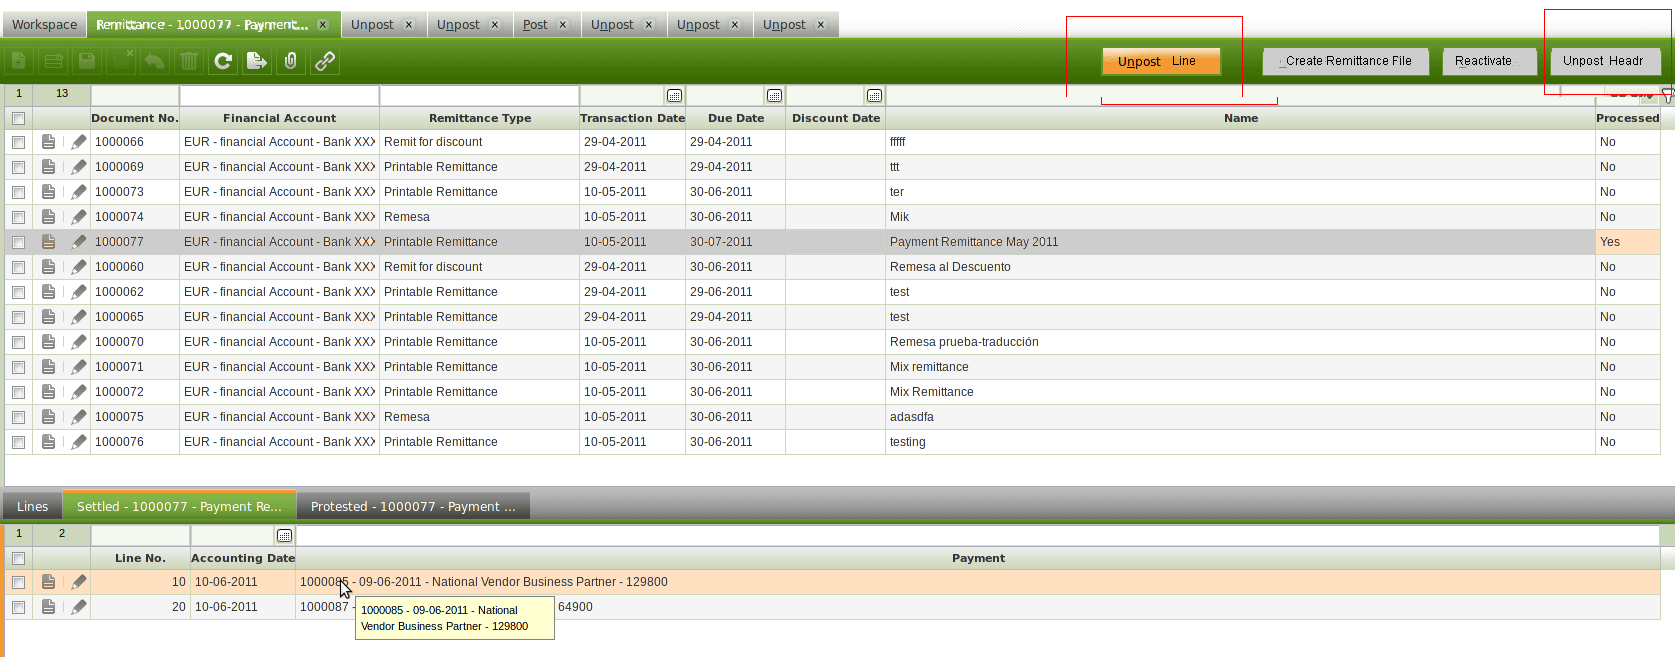1675x657 pixels.
Task: Click the chain link toolbar icon
Action: (325, 61)
